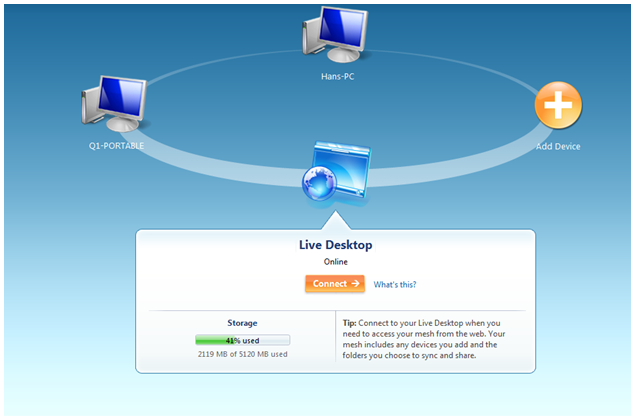635x420 pixels.
Task: Click the Online status text
Action: [x=335, y=262]
